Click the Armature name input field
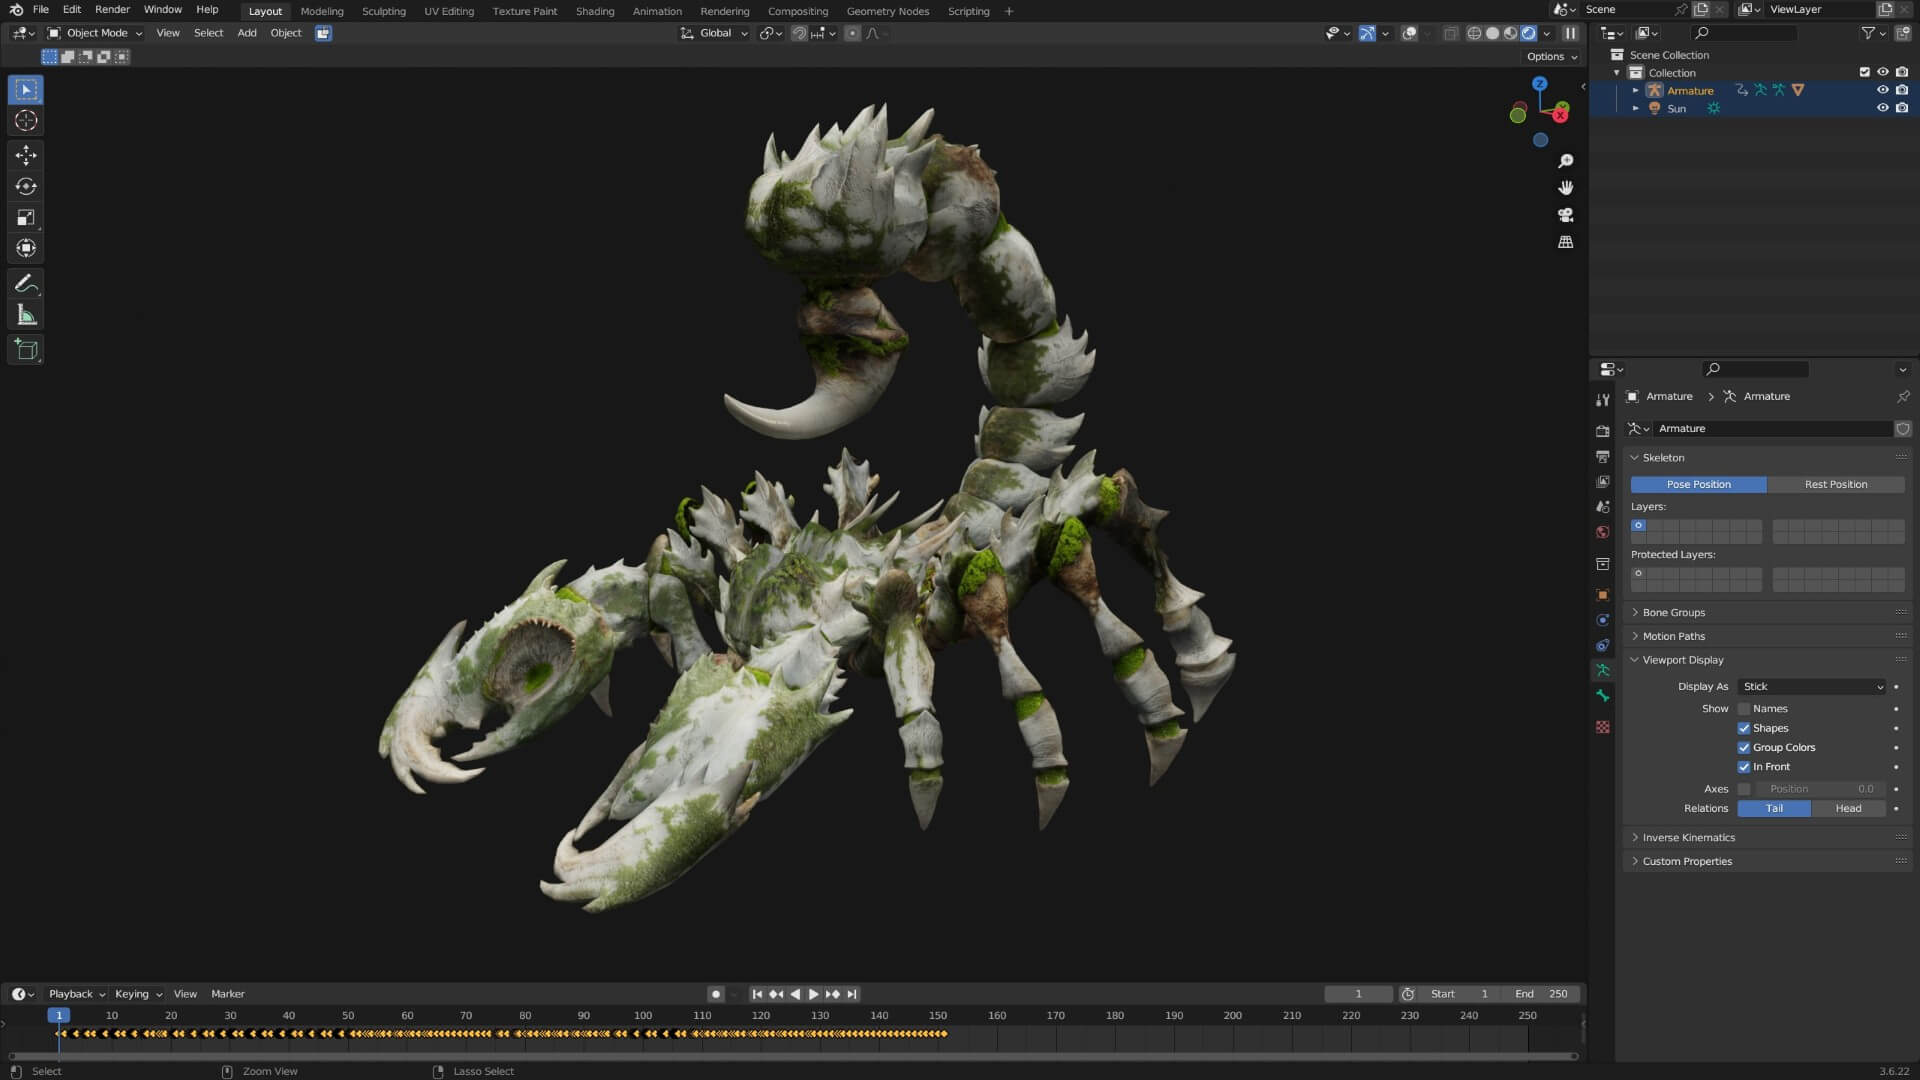Image resolution: width=1920 pixels, height=1080 pixels. click(1772, 429)
